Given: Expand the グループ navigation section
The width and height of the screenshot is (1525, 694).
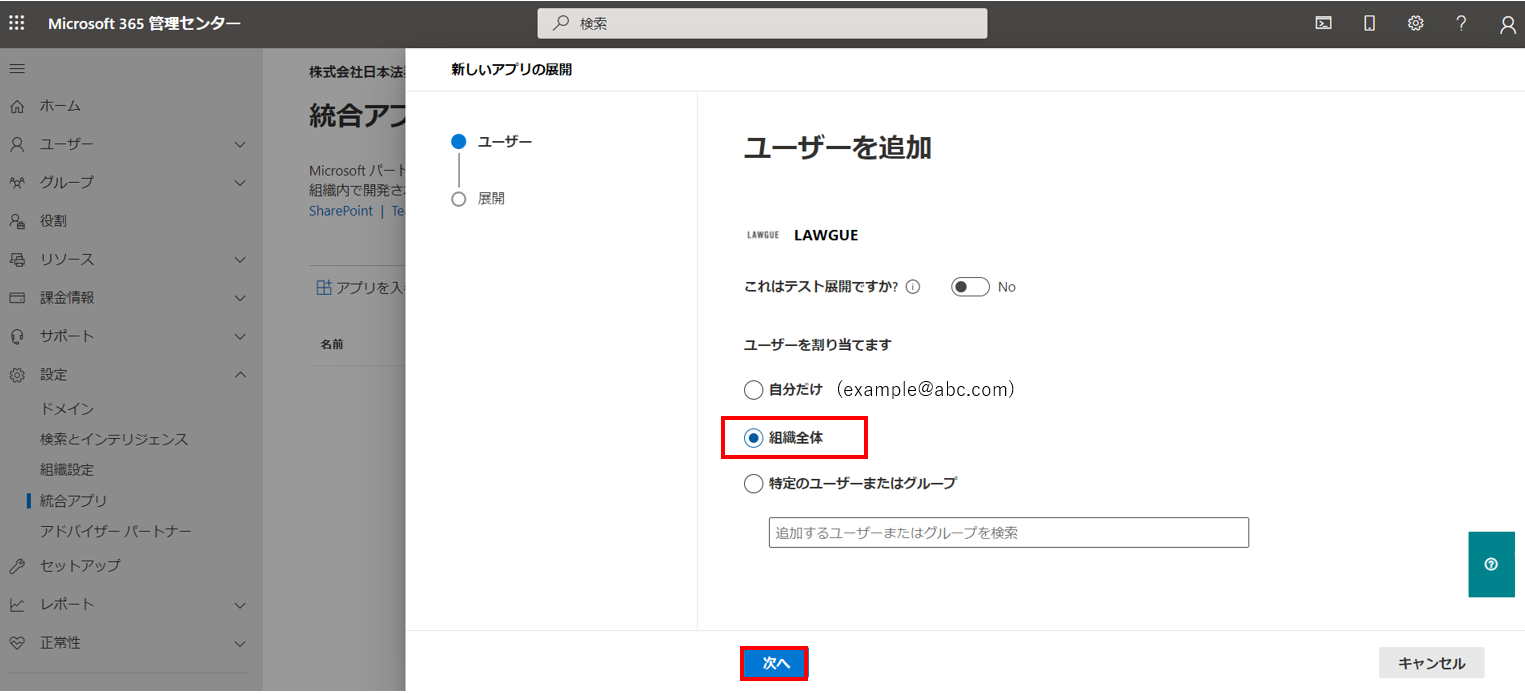Looking at the screenshot, I should [x=239, y=183].
